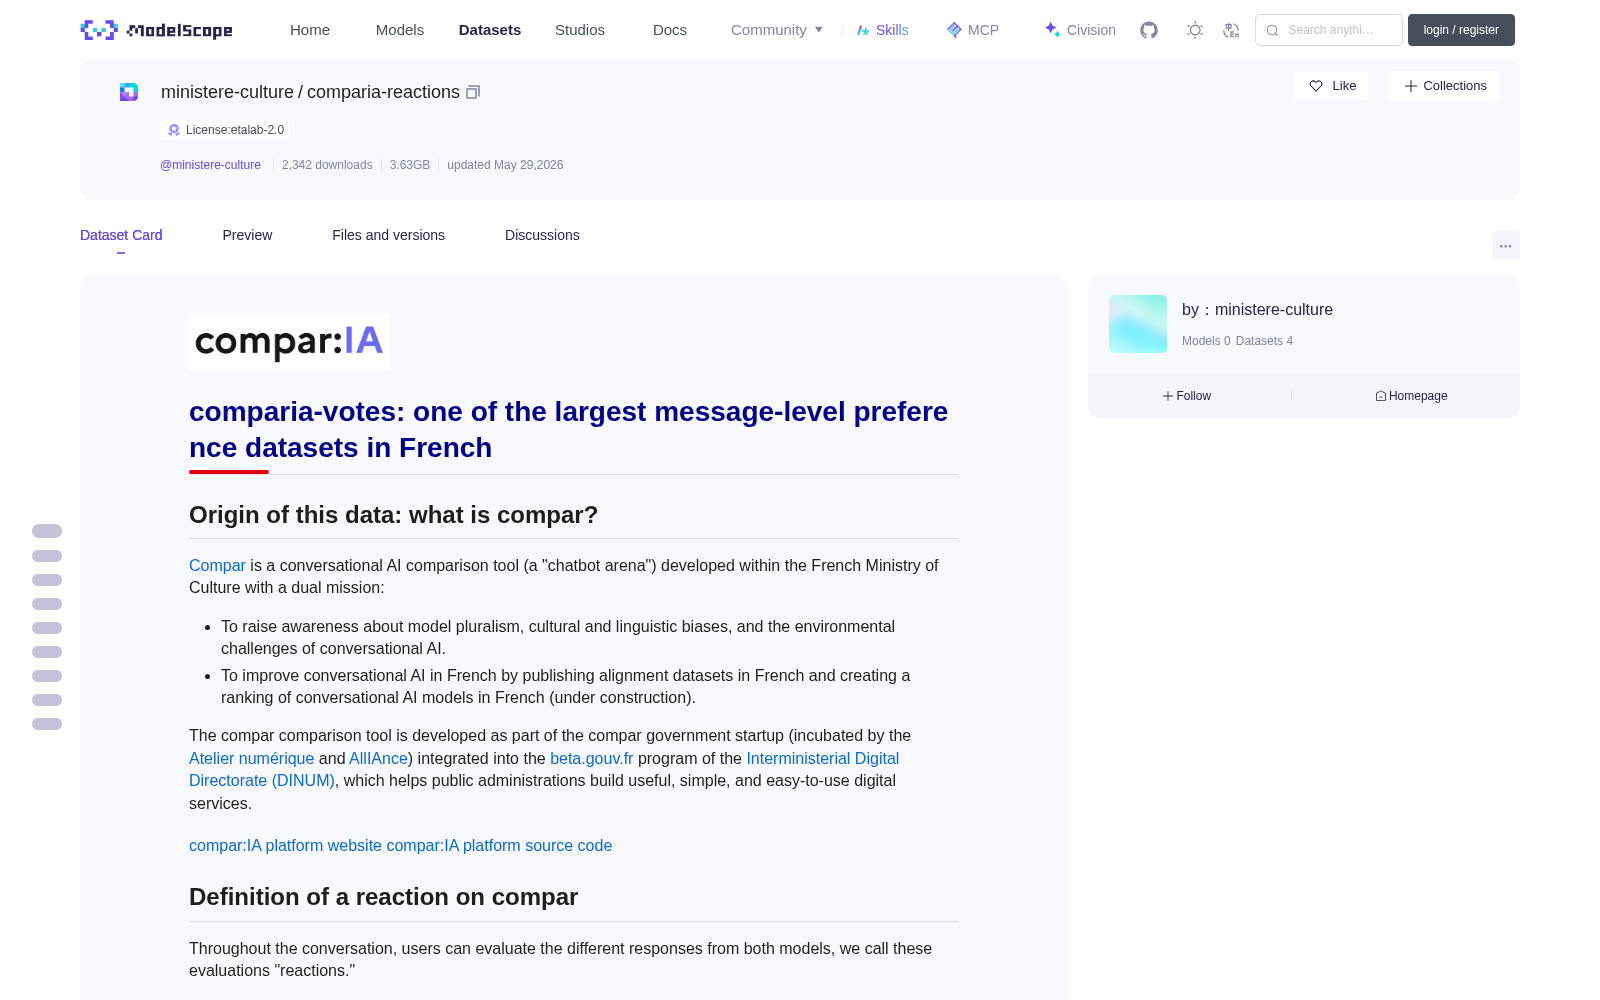Switch language with the translate icon

pyautogui.click(x=1232, y=30)
